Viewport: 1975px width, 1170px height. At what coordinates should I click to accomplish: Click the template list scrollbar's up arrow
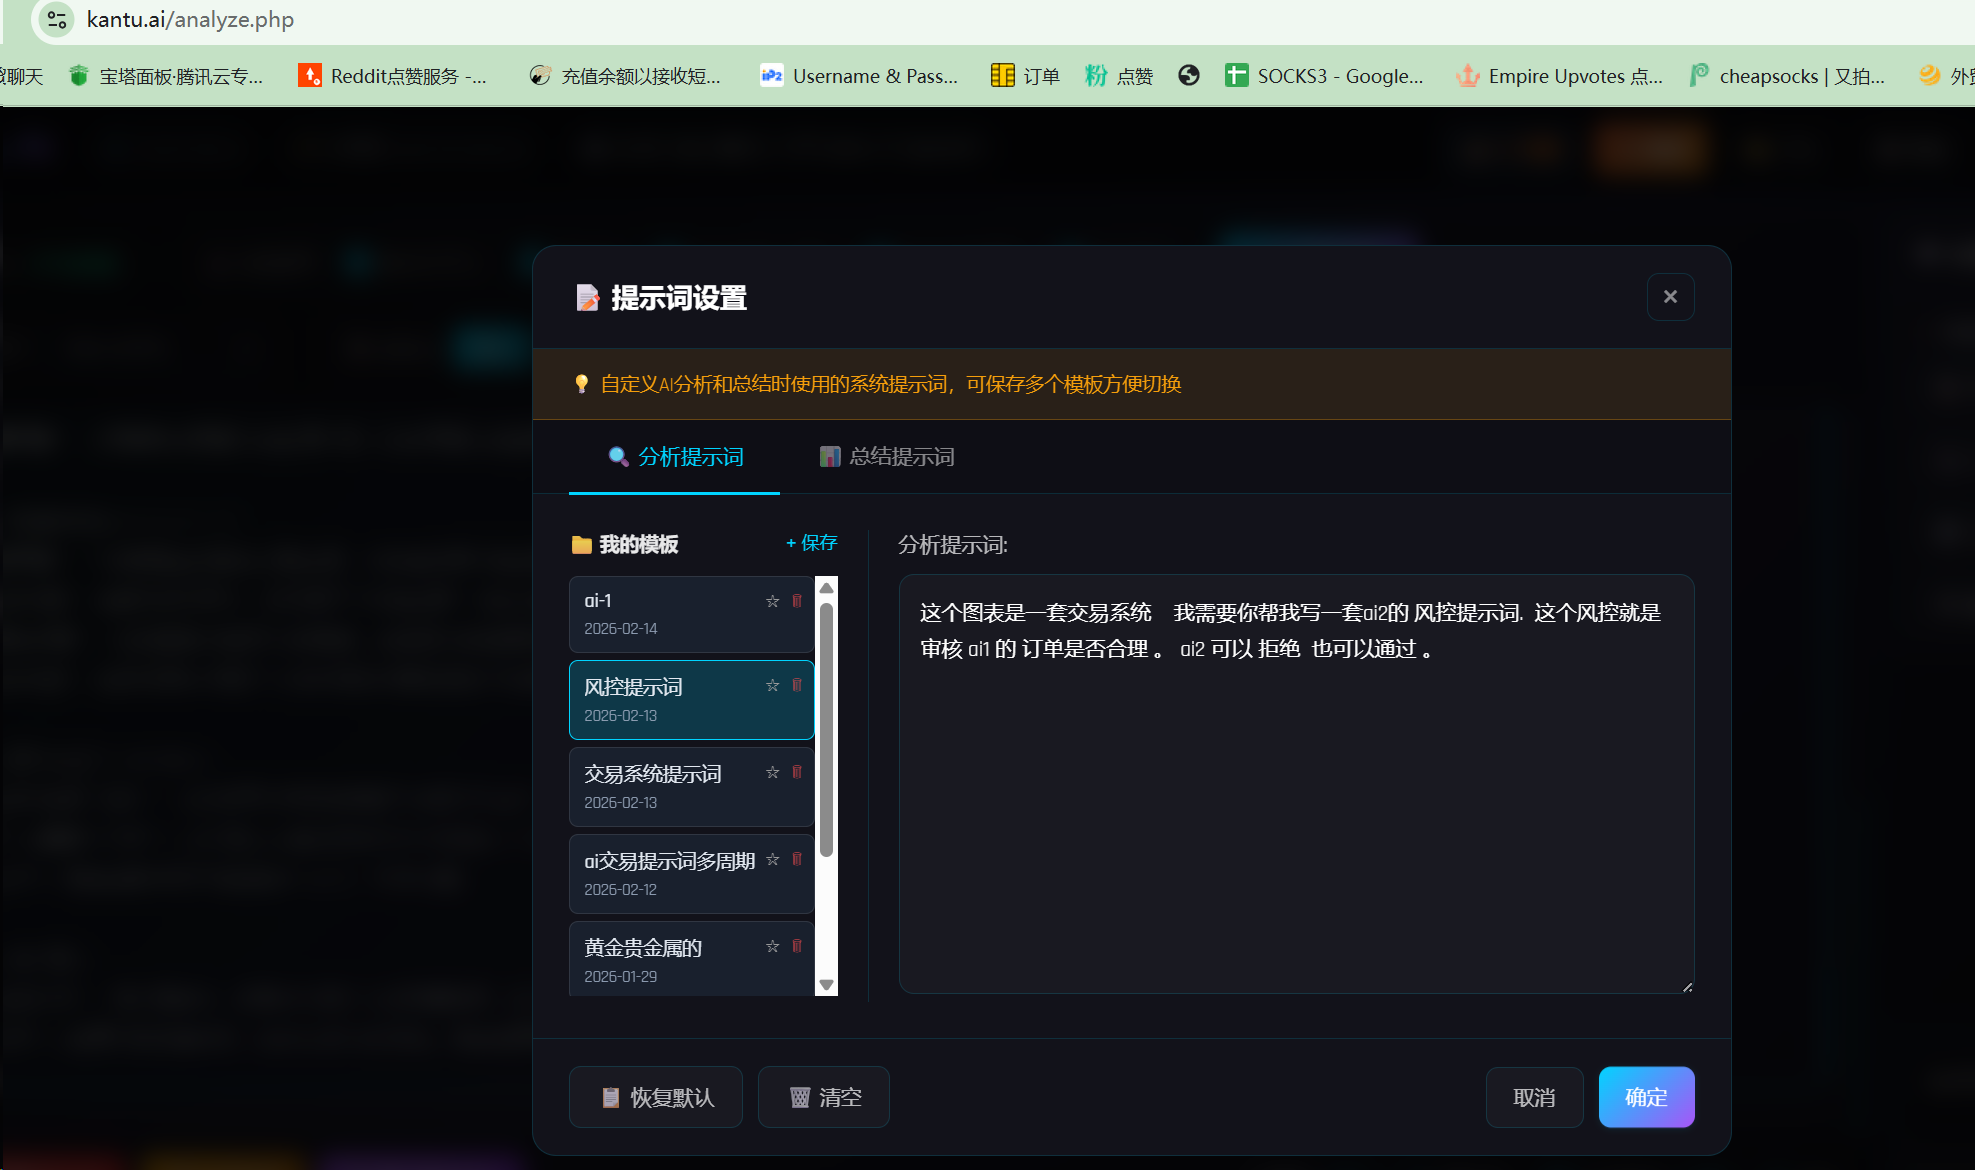[x=826, y=588]
